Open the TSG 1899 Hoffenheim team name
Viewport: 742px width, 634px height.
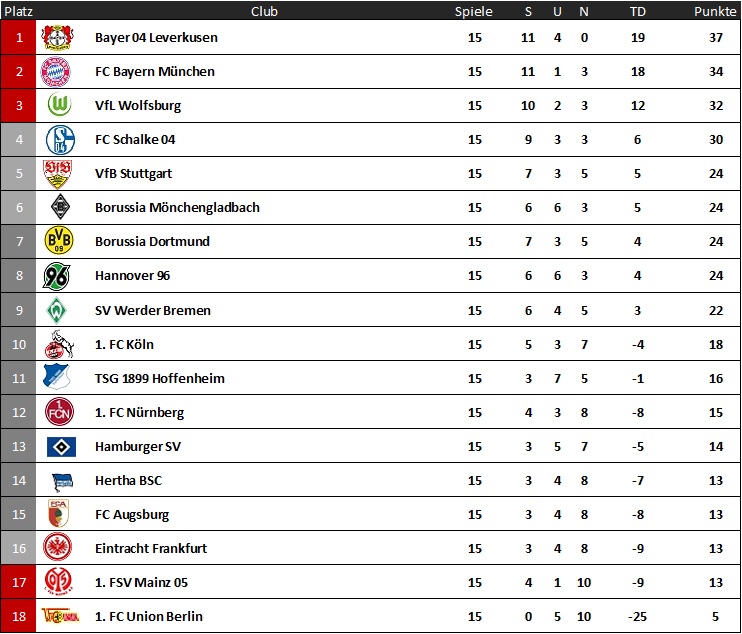(x=159, y=378)
